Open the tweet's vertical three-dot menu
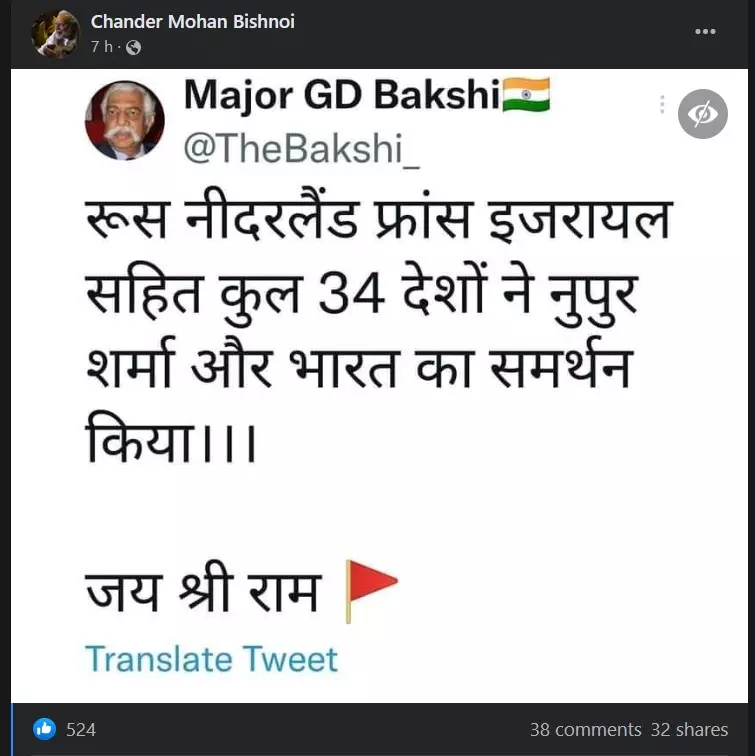This screenshot has width=755, height=756. pos(662,105)
